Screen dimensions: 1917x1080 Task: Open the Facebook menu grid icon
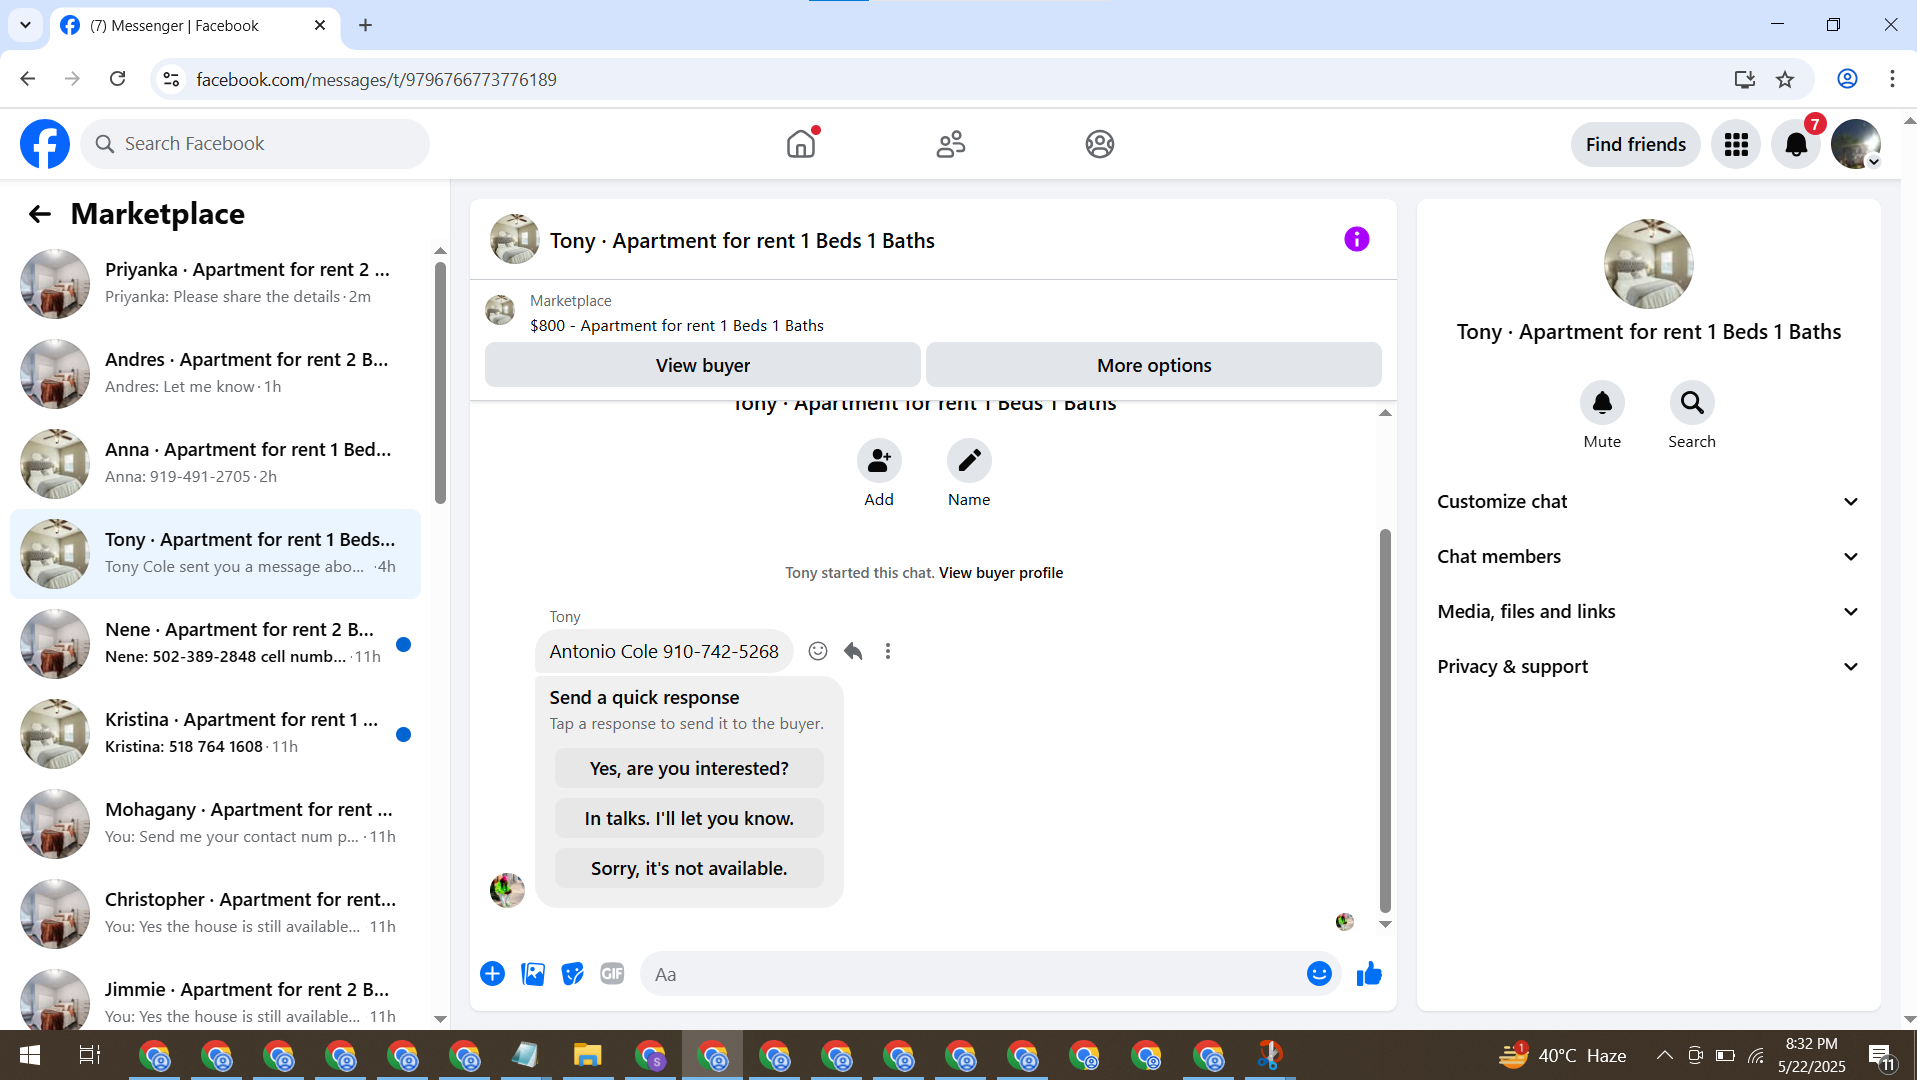1736,144
